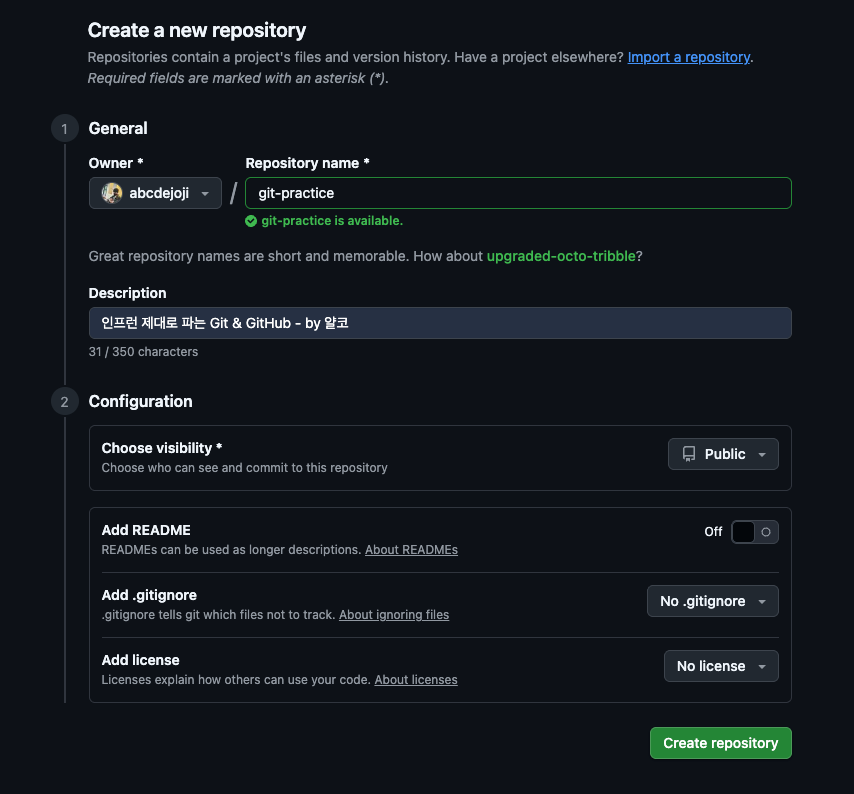The image size is (854, 794).
Task: Click the Configuration section heading
Action: pos(141,402)
